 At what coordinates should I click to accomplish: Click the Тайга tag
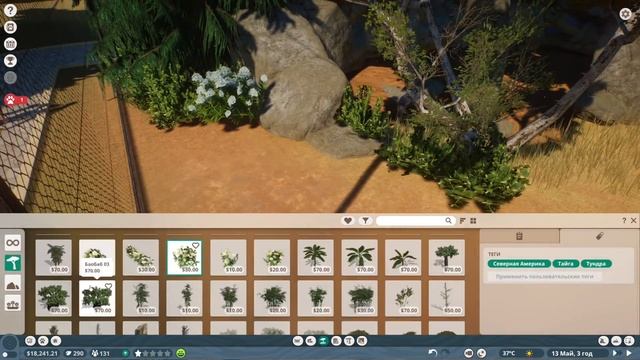tap(566, 264)
